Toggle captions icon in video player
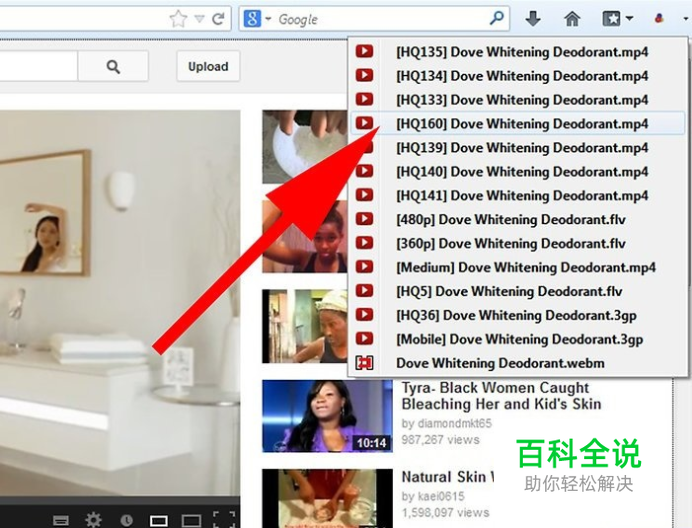The image size is (692, 528). click(60, 520)
